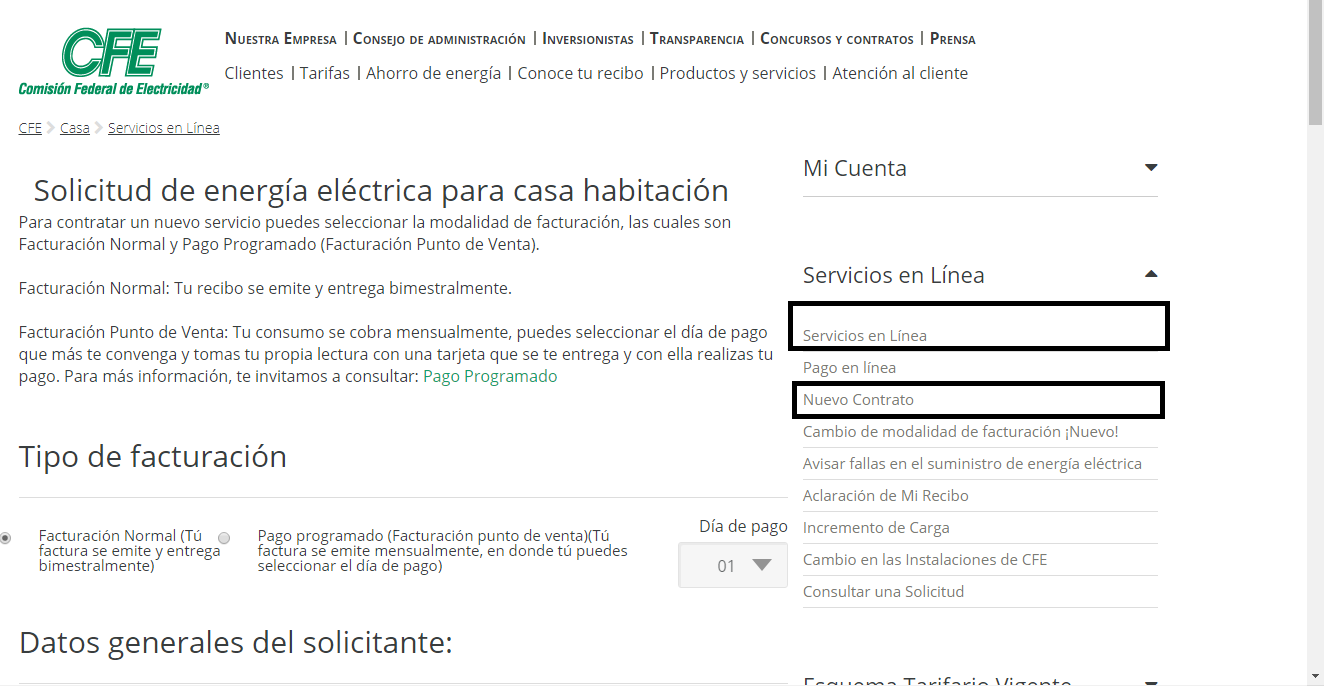Viewport: 1327px width, 686px height.
Task: Click CFE breadcrumb link
Action: click(x=30, y=128)
